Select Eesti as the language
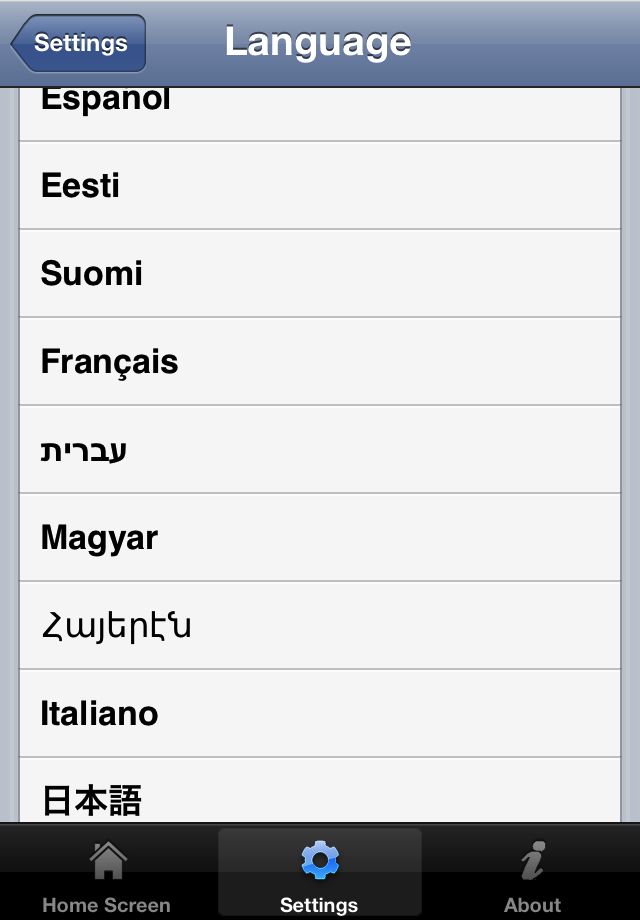Viewport: 640px width, 920px height. click(x=320, y=185)
